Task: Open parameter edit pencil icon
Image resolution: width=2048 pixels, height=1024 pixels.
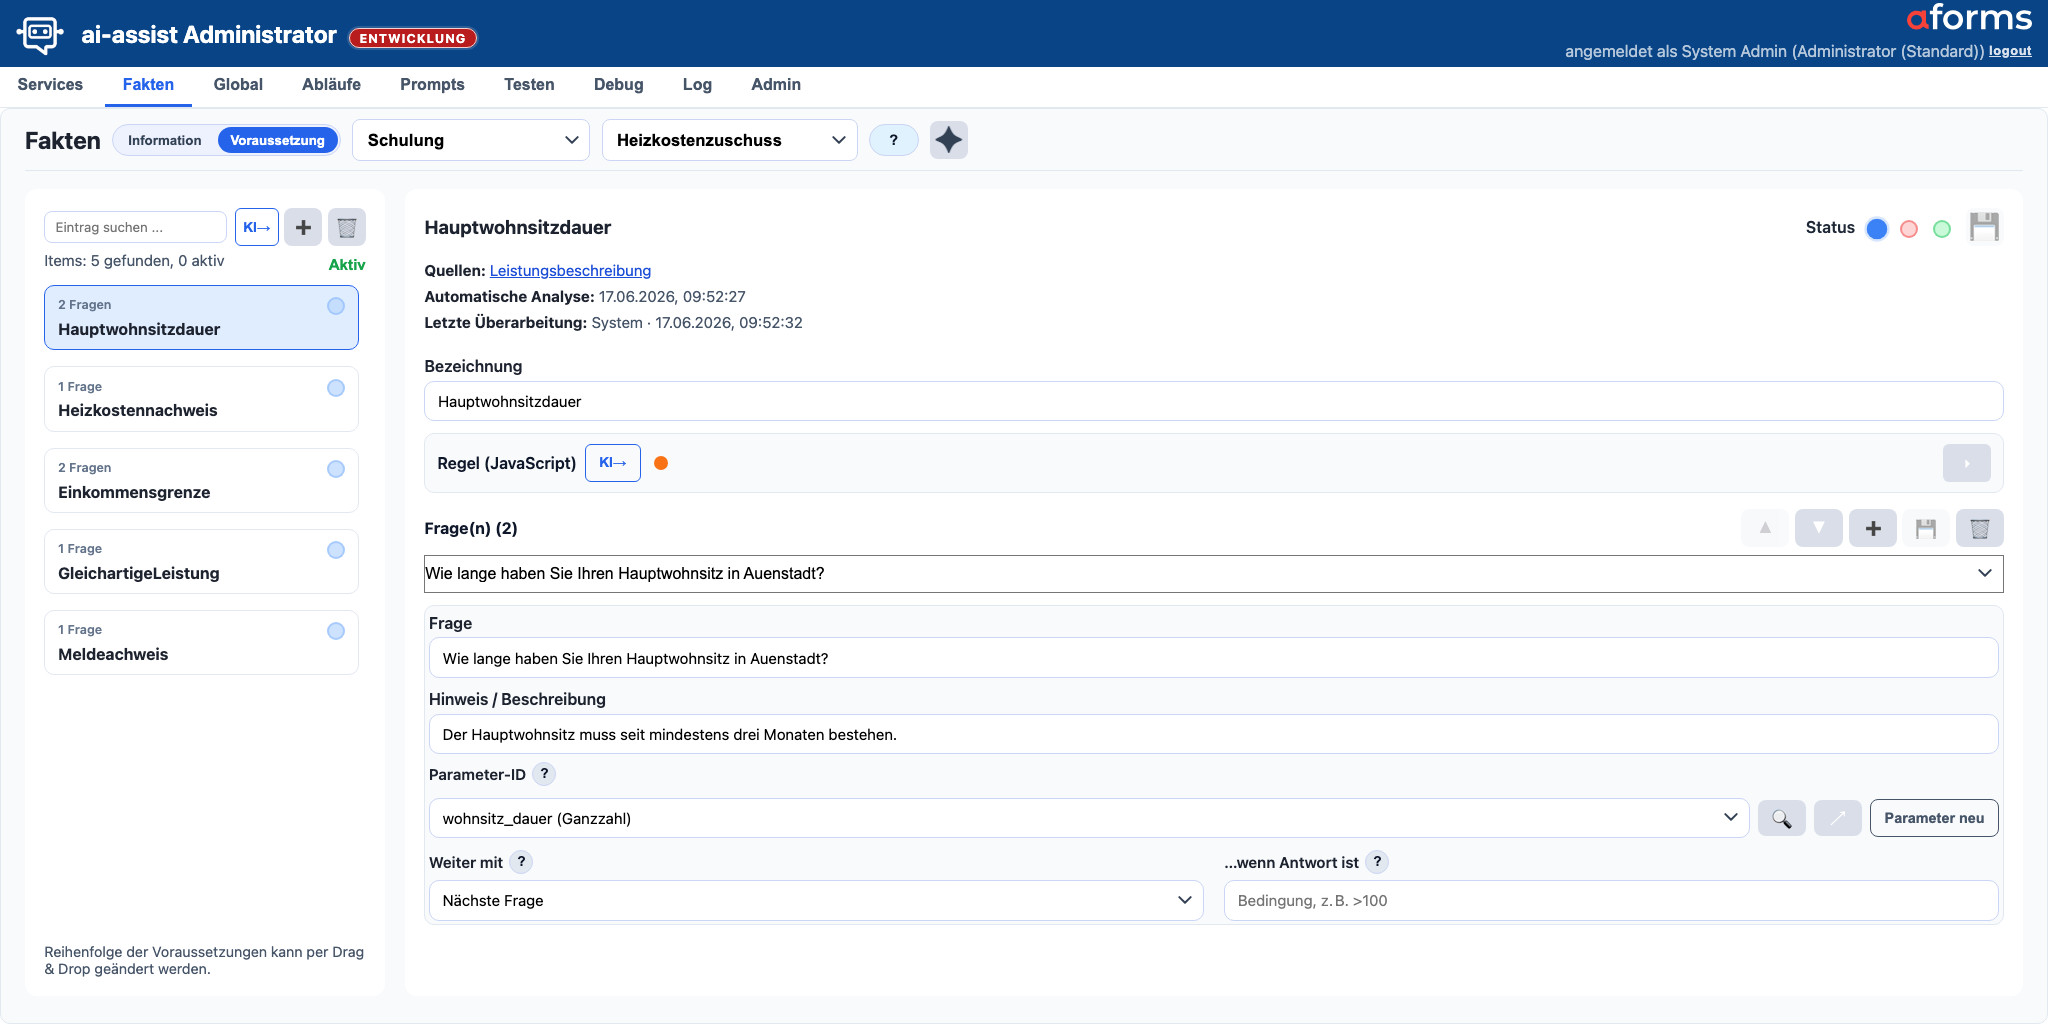Action: tap(1838, 818)
